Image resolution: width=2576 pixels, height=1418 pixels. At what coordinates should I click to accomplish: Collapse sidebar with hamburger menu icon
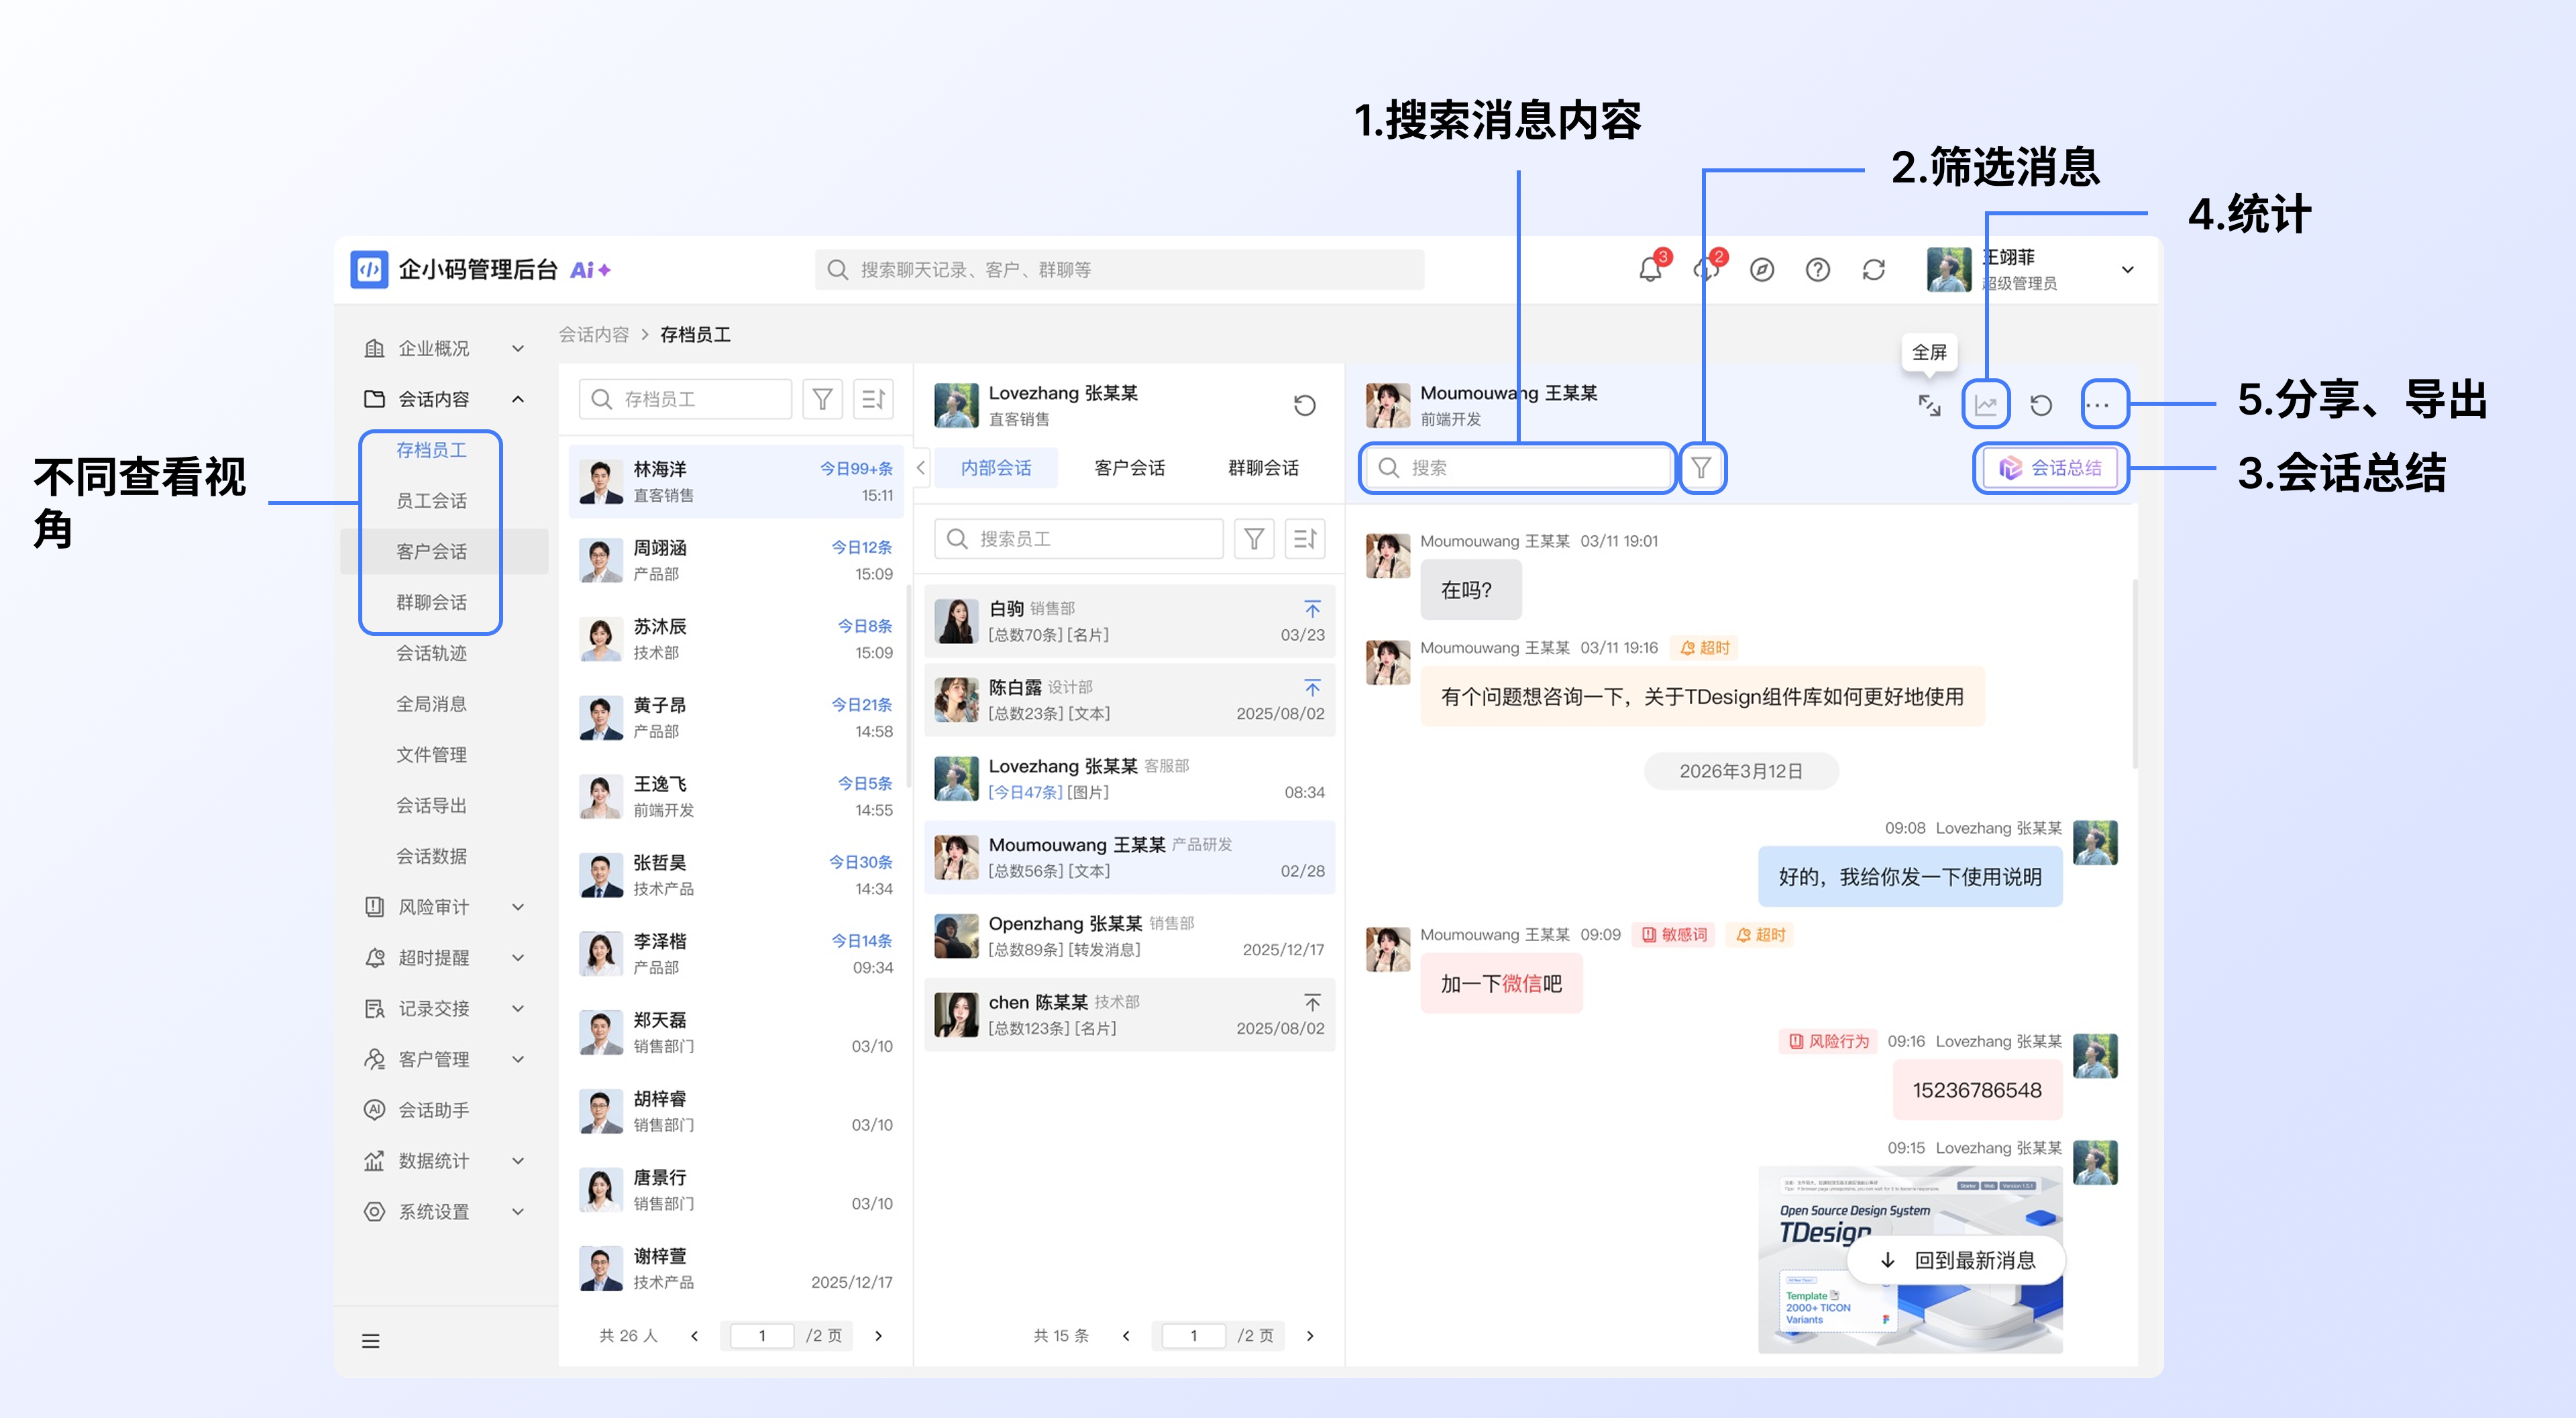tap(371, 1341)
